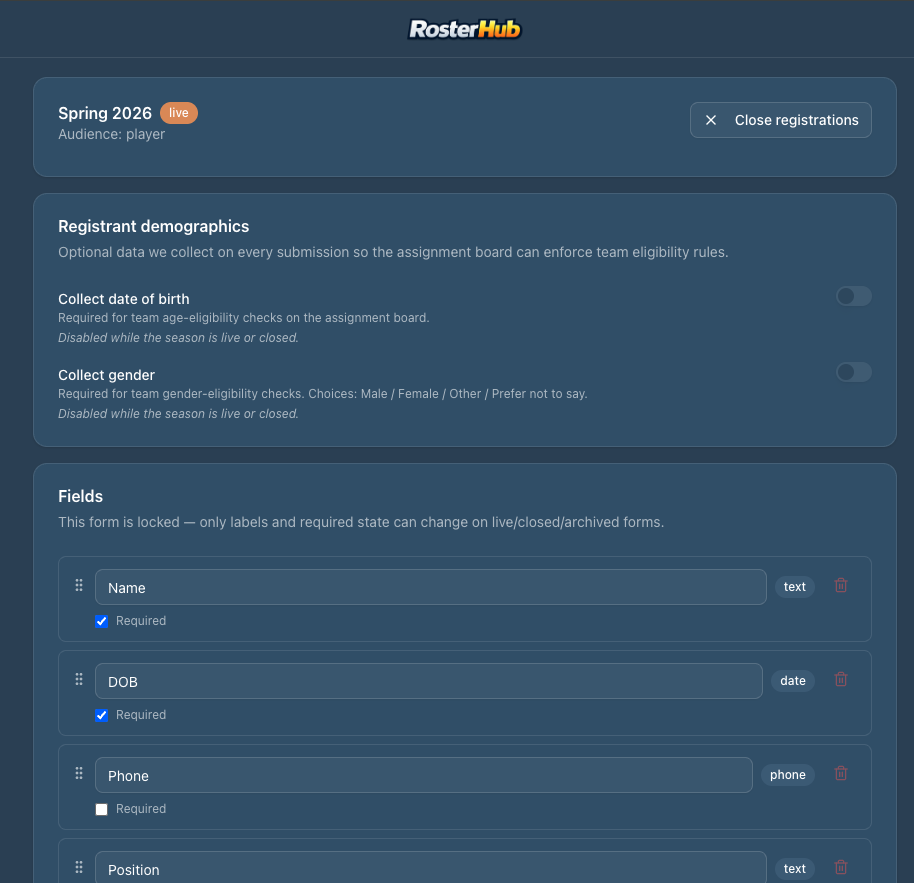The width and height of the screenshot is (914, 883).
Task: Click the drag handle for Phone field
Action: tap(79, 773)
